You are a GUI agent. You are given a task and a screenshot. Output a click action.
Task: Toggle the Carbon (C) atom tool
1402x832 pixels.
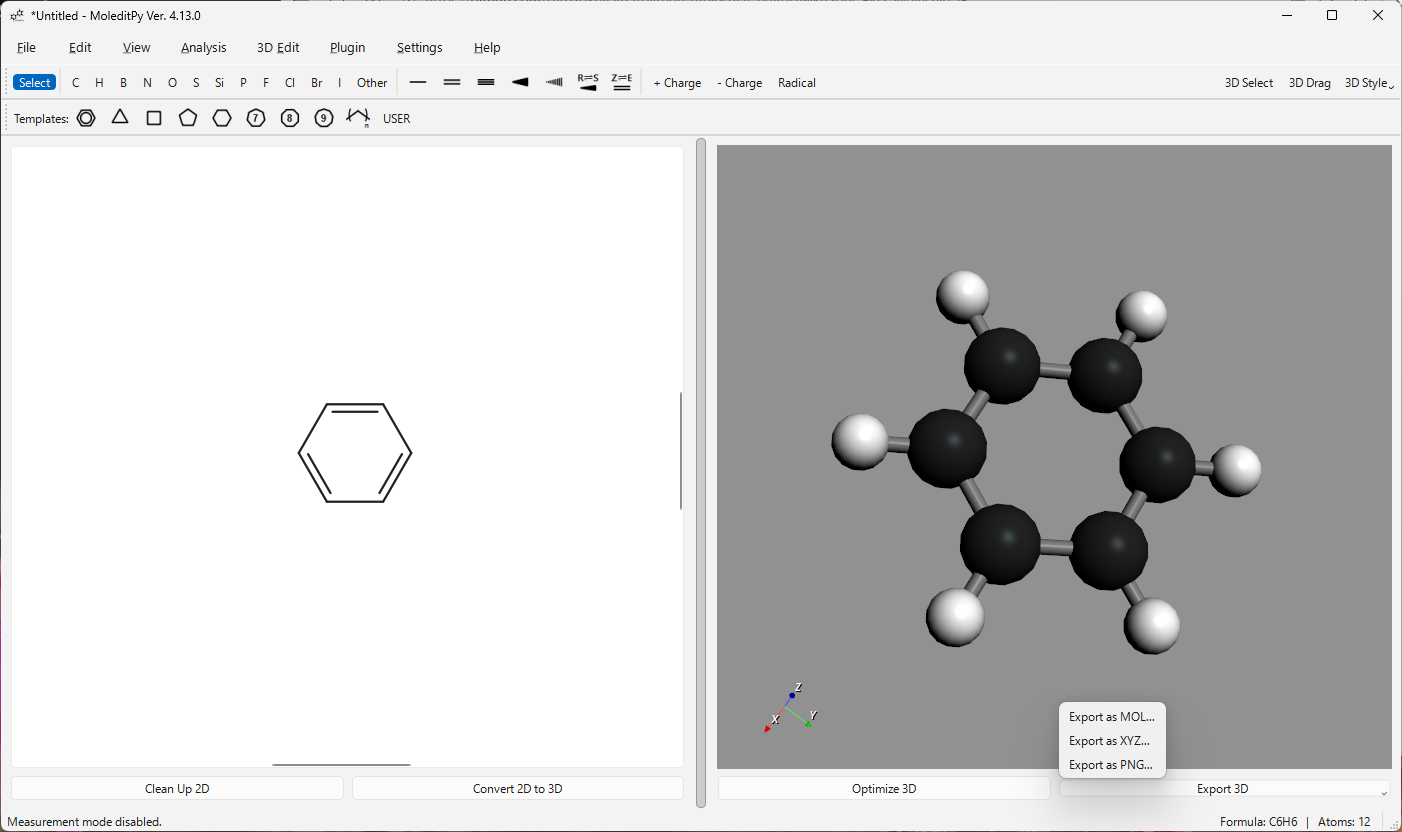pos(75,83)
